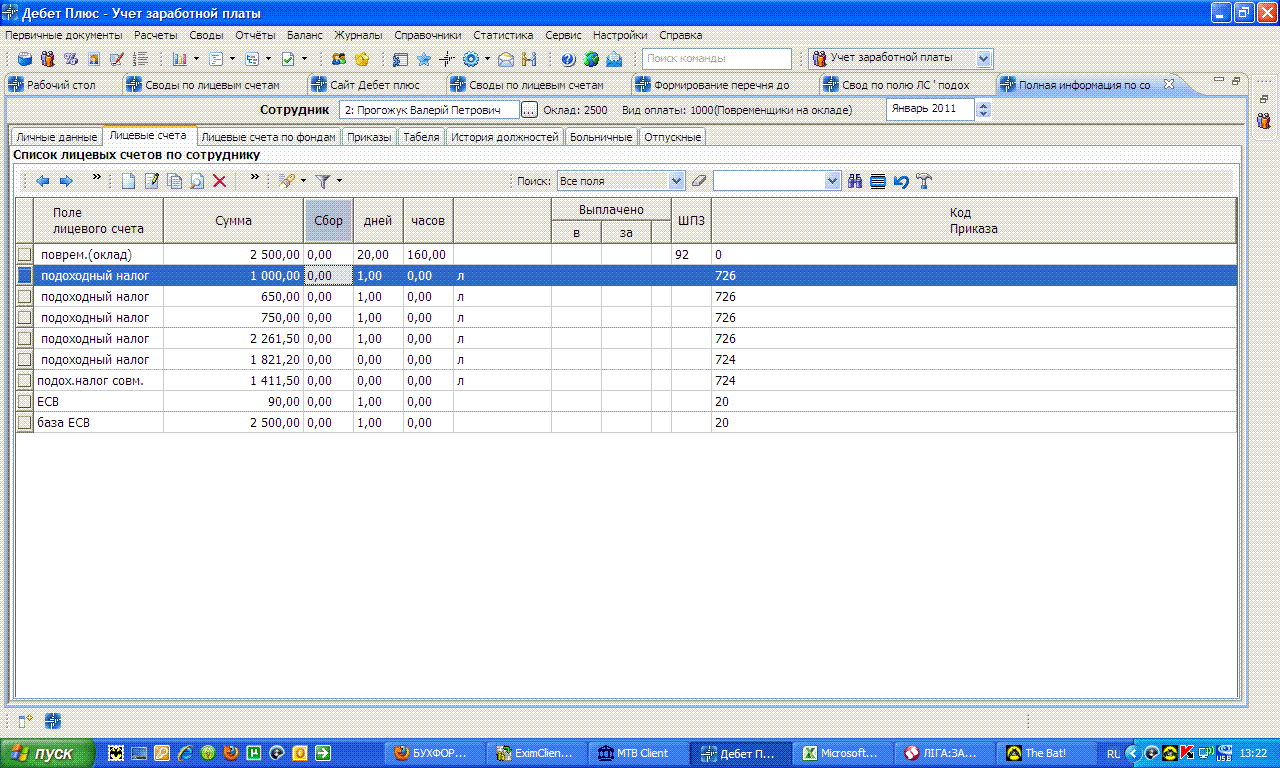
Task: Tick checkbox for подох.налог совм. row
Action: click(x=25, y=381)
